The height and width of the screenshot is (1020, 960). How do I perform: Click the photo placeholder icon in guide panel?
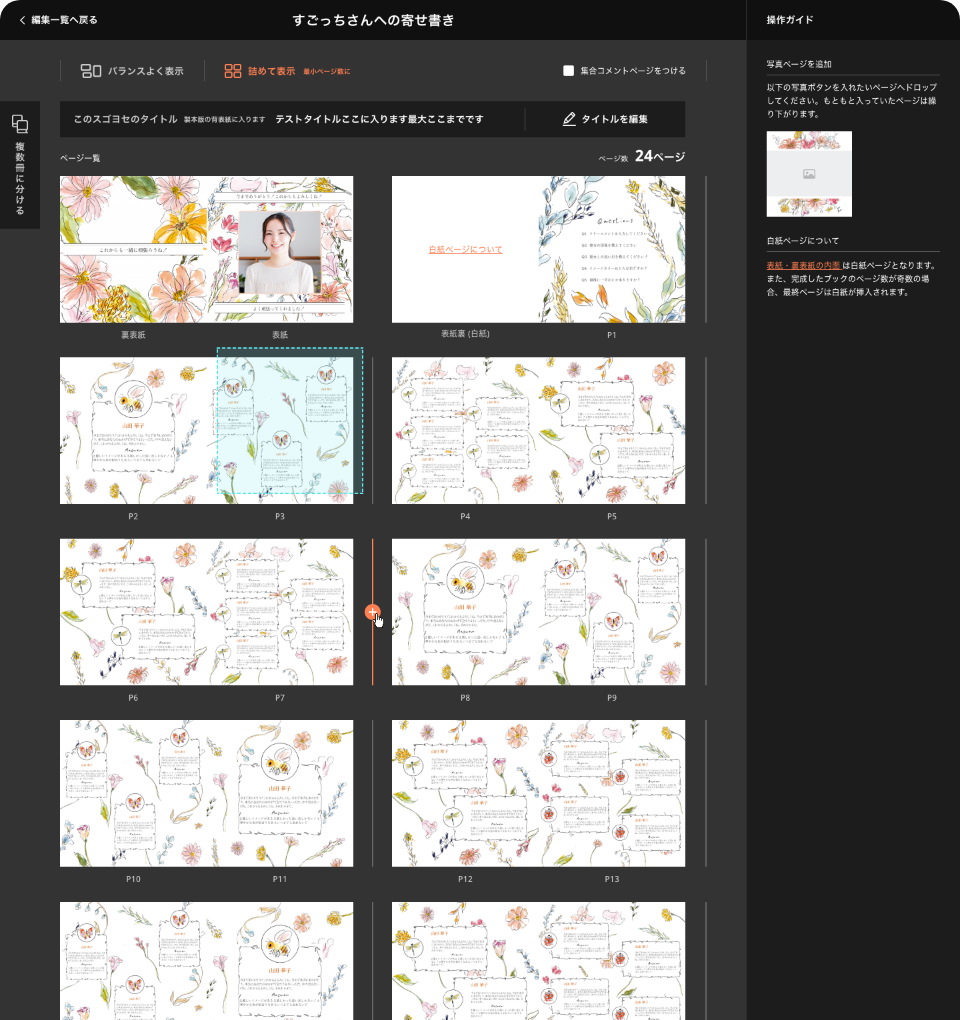tap(809, 174)
